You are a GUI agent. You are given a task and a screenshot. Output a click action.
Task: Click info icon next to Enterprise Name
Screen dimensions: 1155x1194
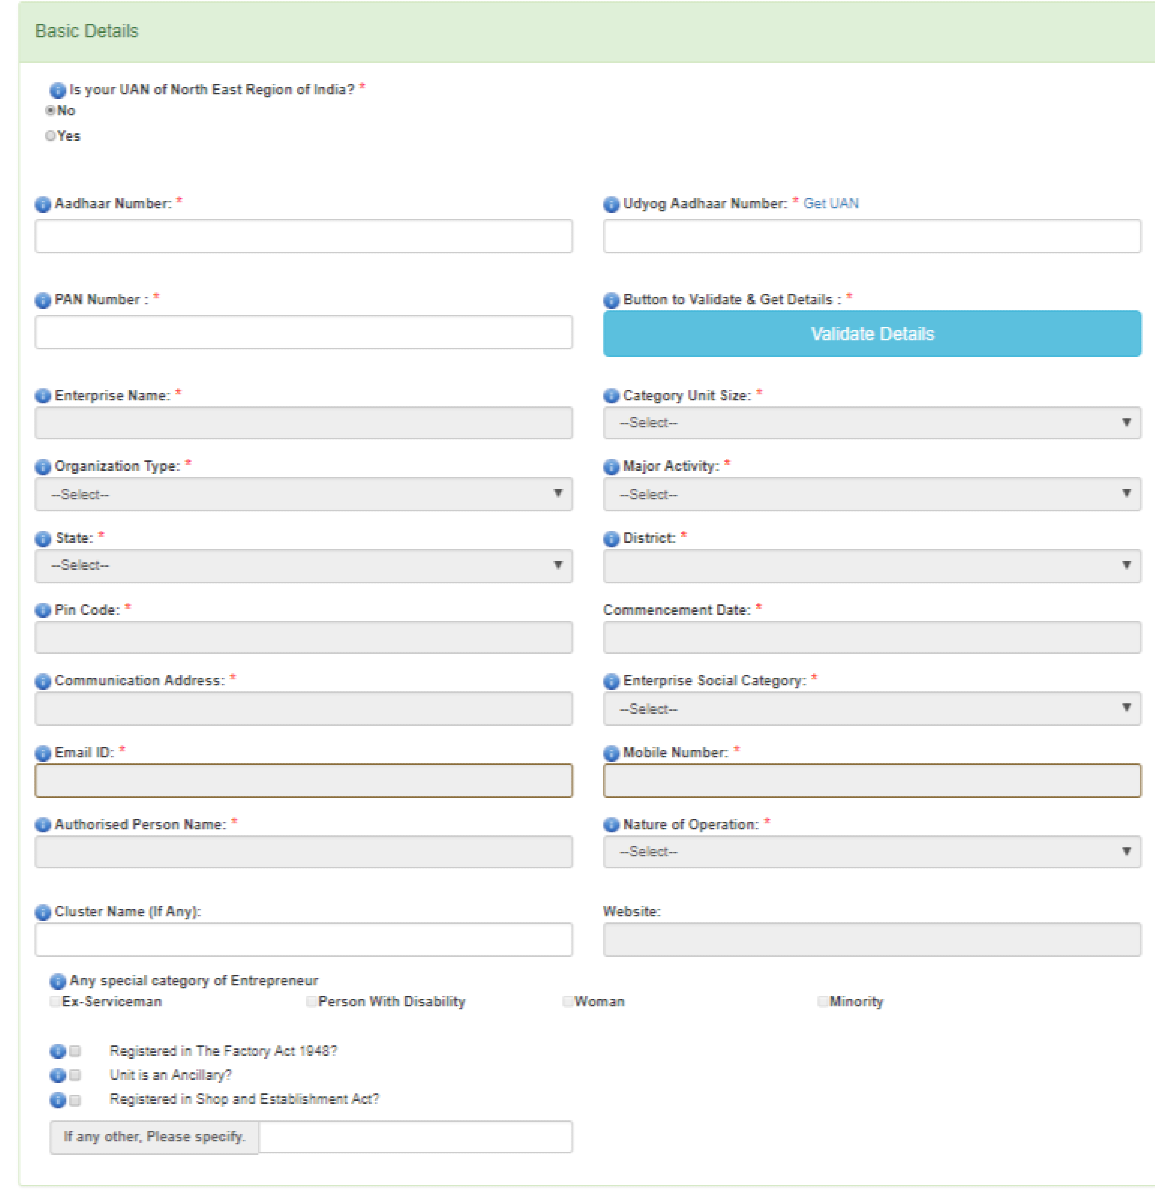coord(43,396)
